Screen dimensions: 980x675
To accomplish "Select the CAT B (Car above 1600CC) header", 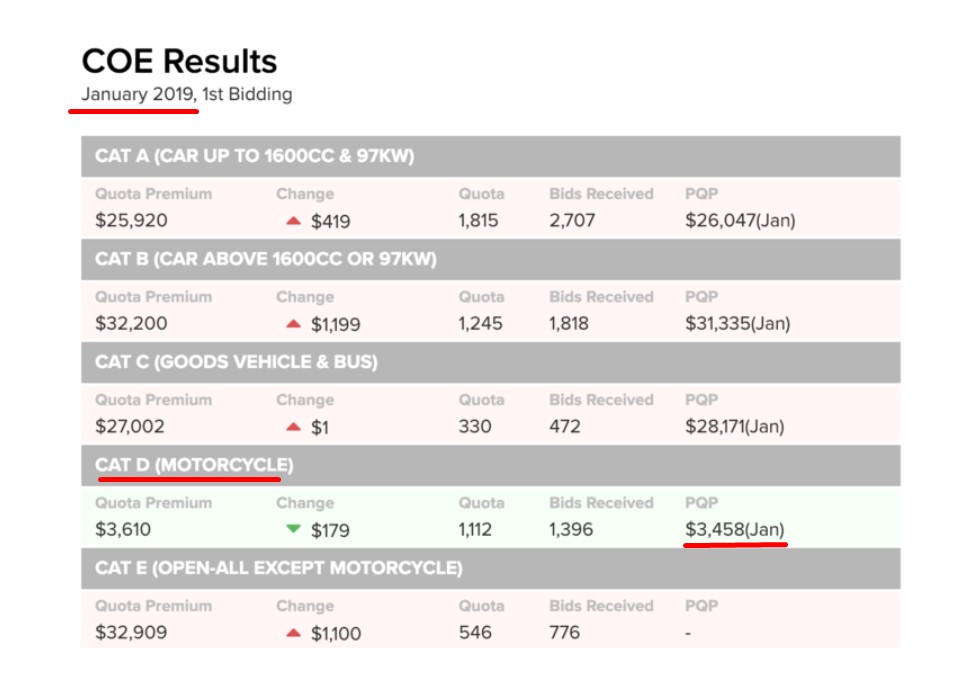I will 266,259.
